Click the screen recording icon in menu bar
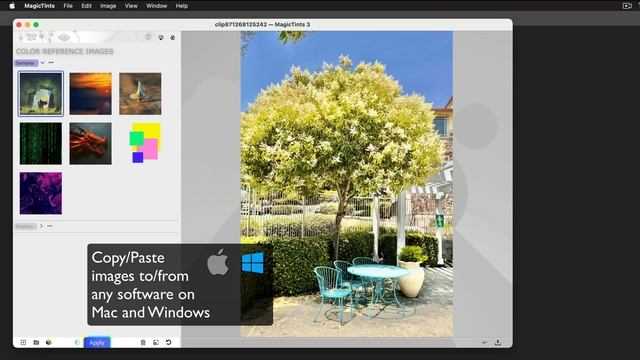The image size is (640, 360). [x=627, y=6]
